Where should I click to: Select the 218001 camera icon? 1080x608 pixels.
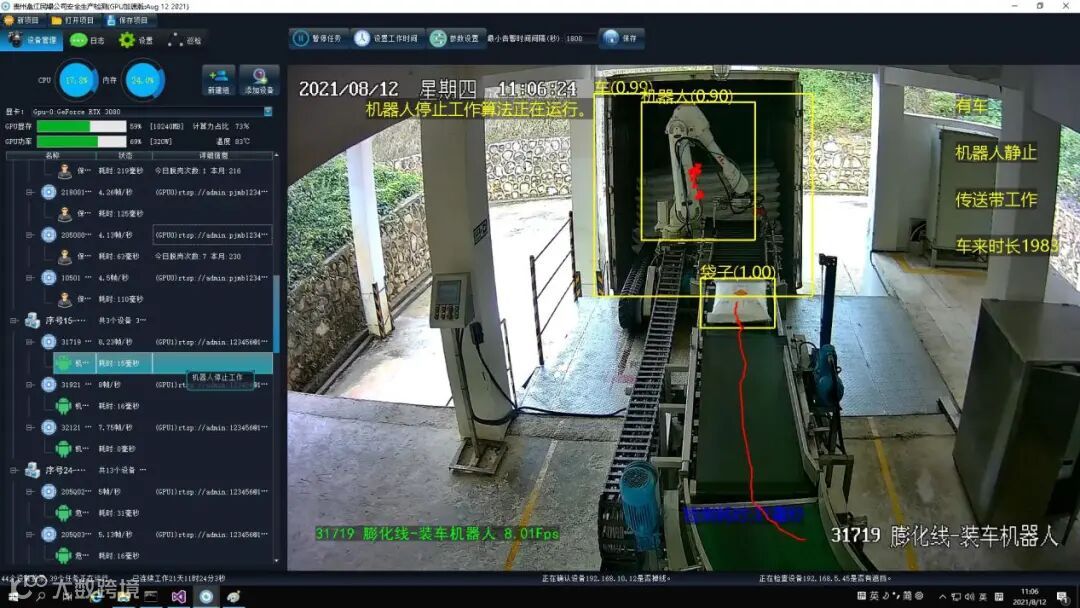[x=48, y=192]
